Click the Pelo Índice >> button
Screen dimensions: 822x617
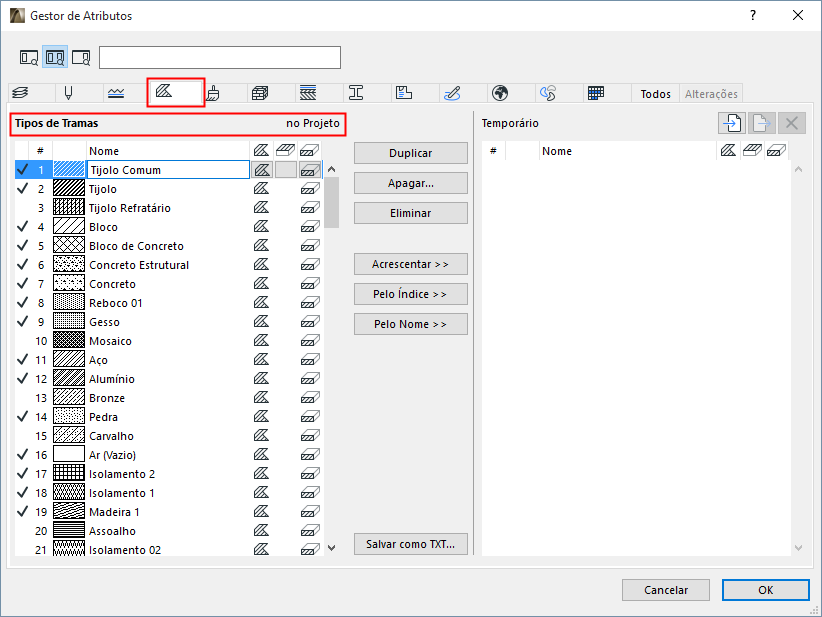[410, 294]
